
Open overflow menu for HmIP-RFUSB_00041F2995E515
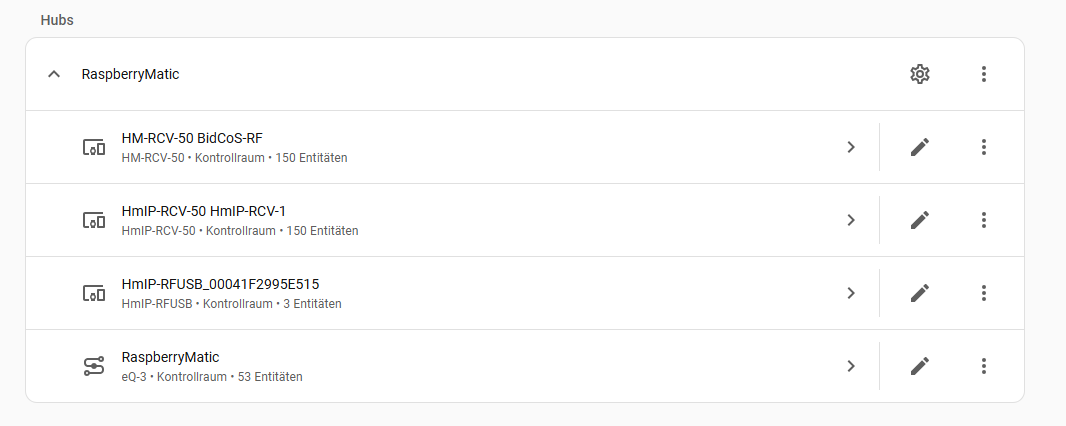(x=984, y=293)
